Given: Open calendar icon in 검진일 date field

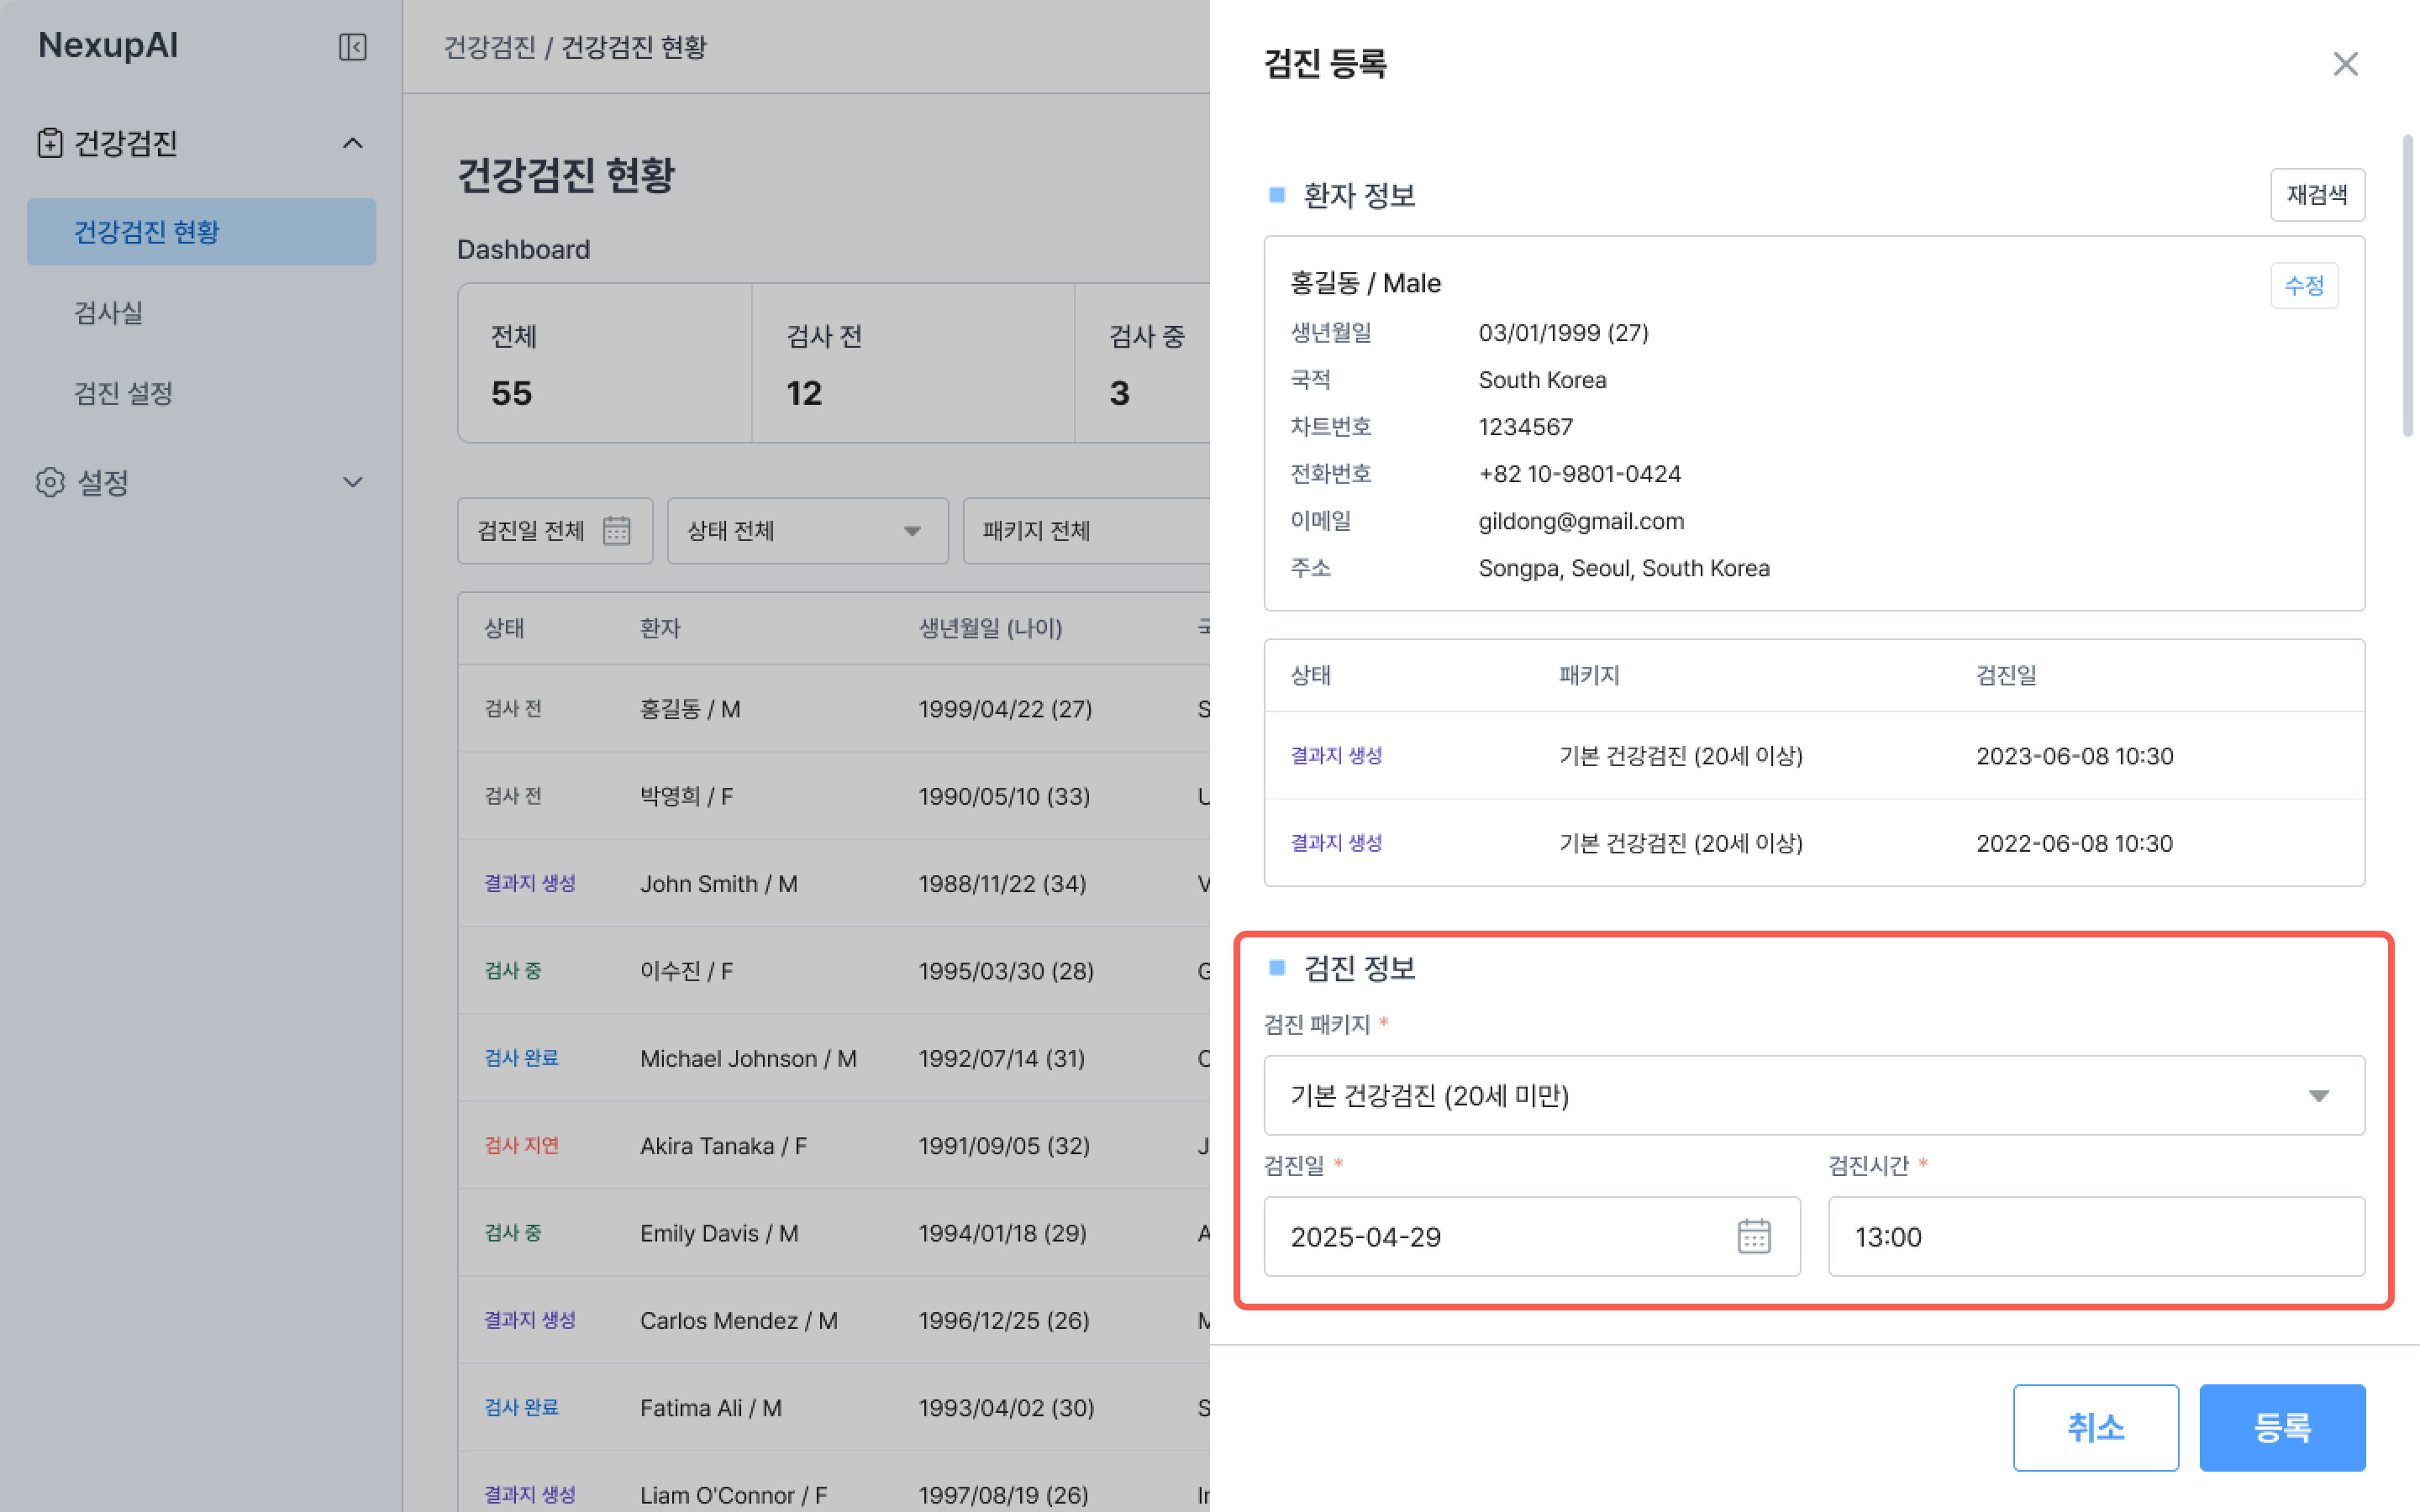Looking at the screenshot, I should tap(1753, 1236).
